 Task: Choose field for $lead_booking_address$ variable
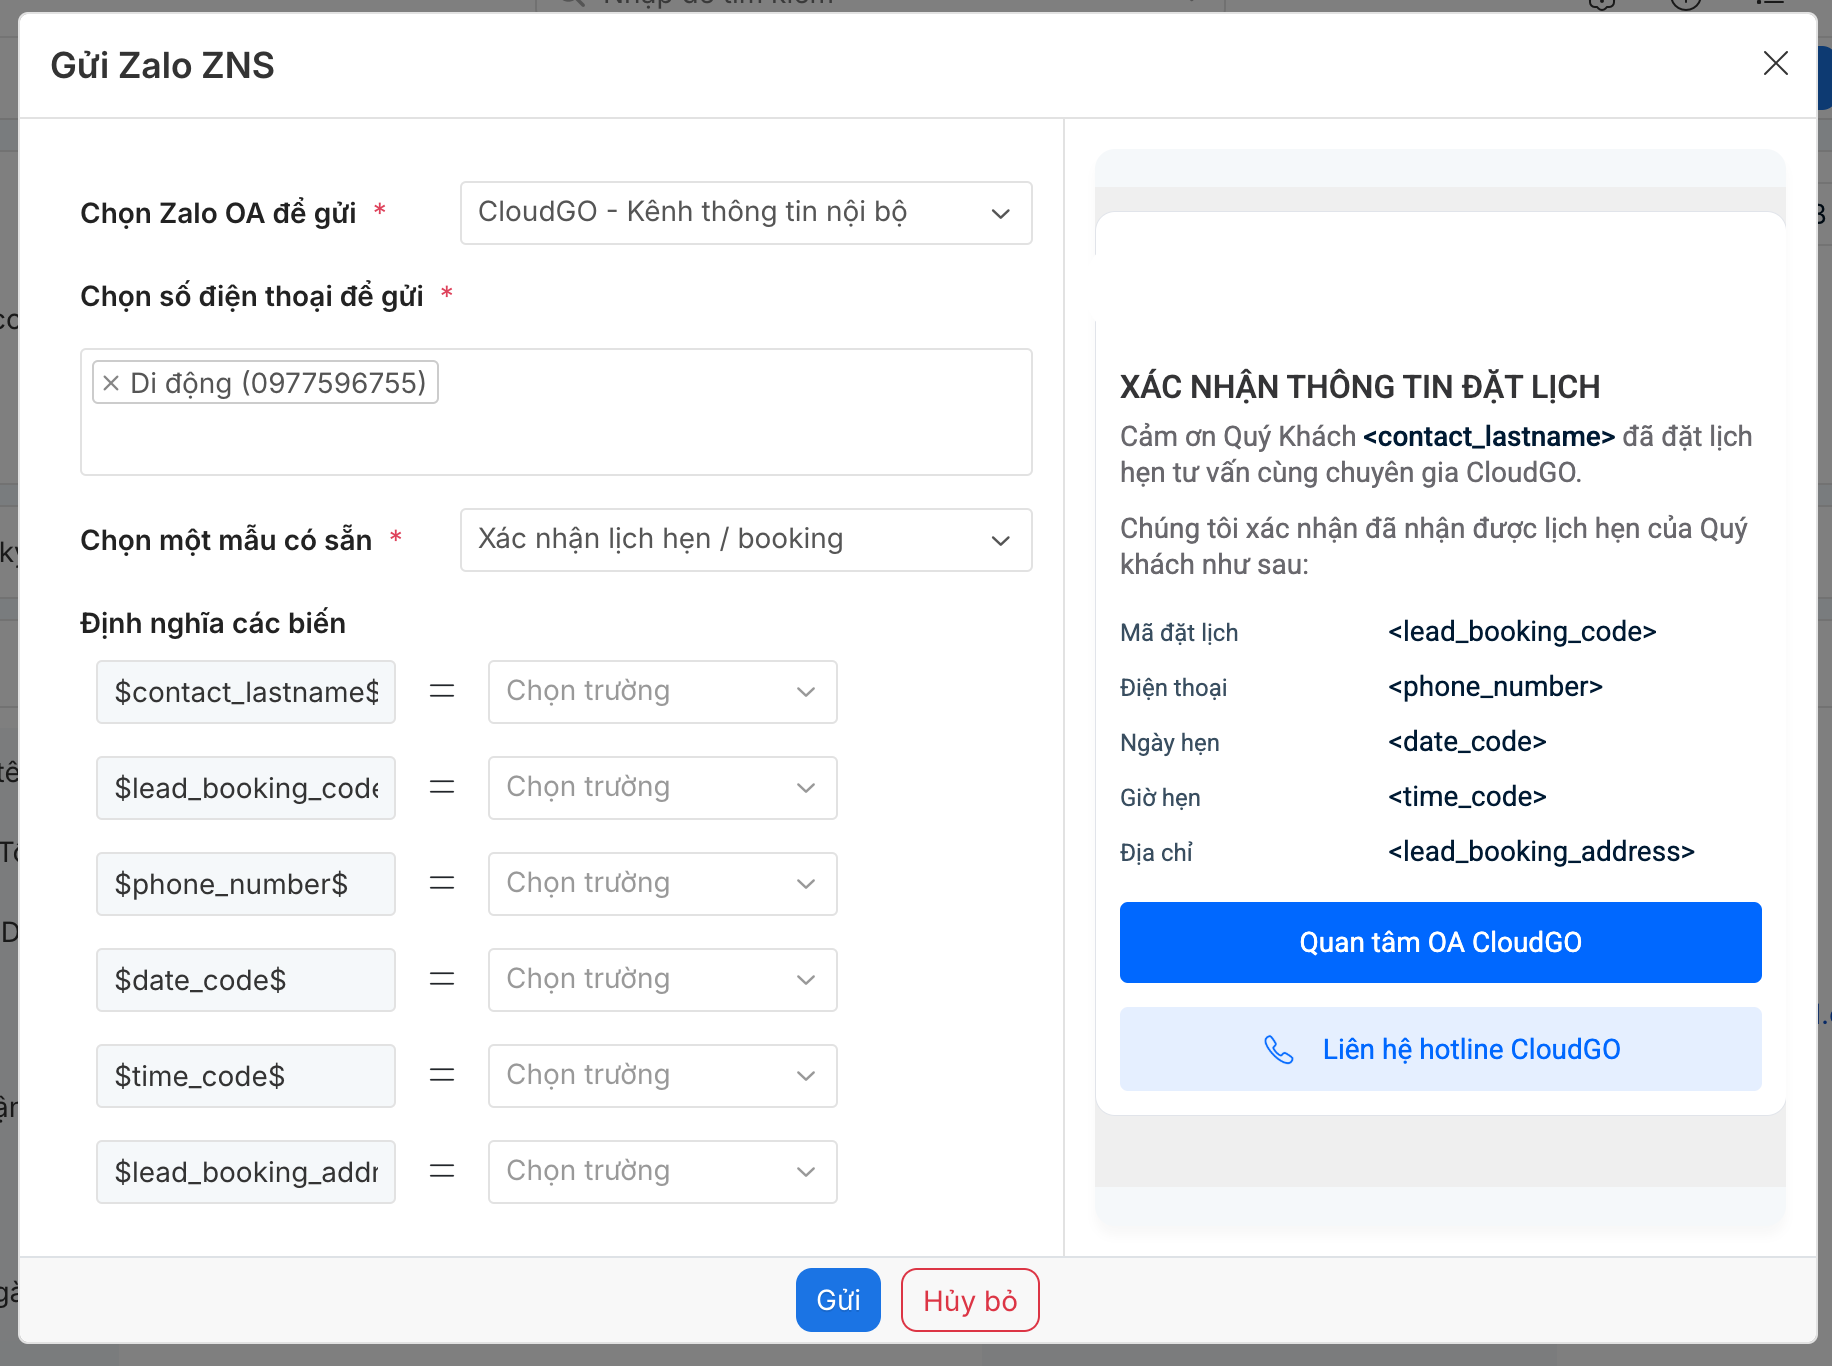662,1172
